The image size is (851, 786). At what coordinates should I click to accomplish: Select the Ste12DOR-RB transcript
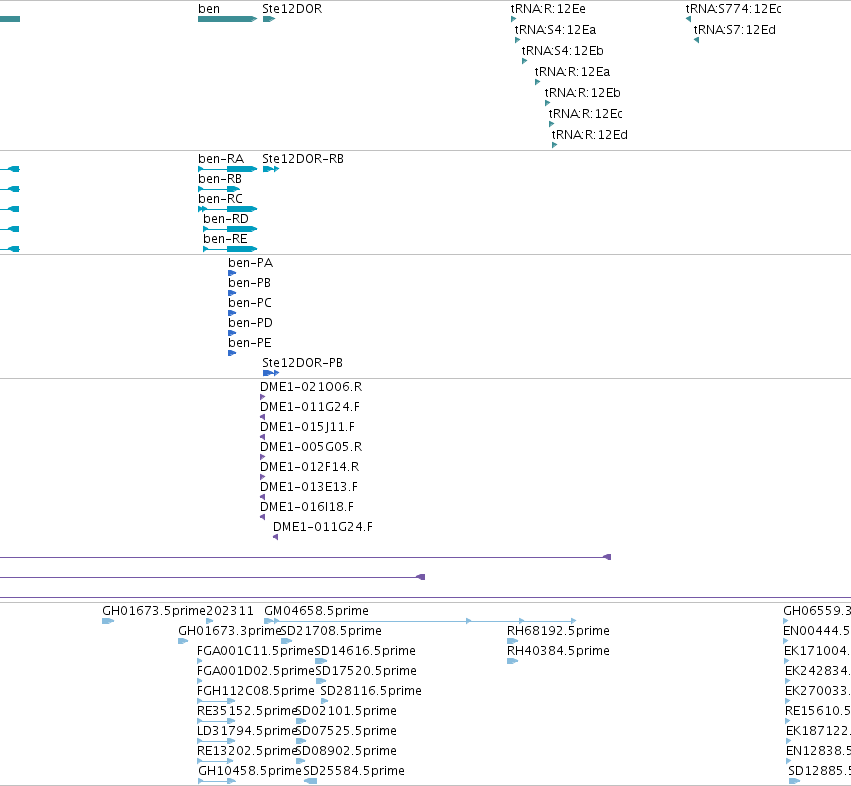click(x=271, y=169)
